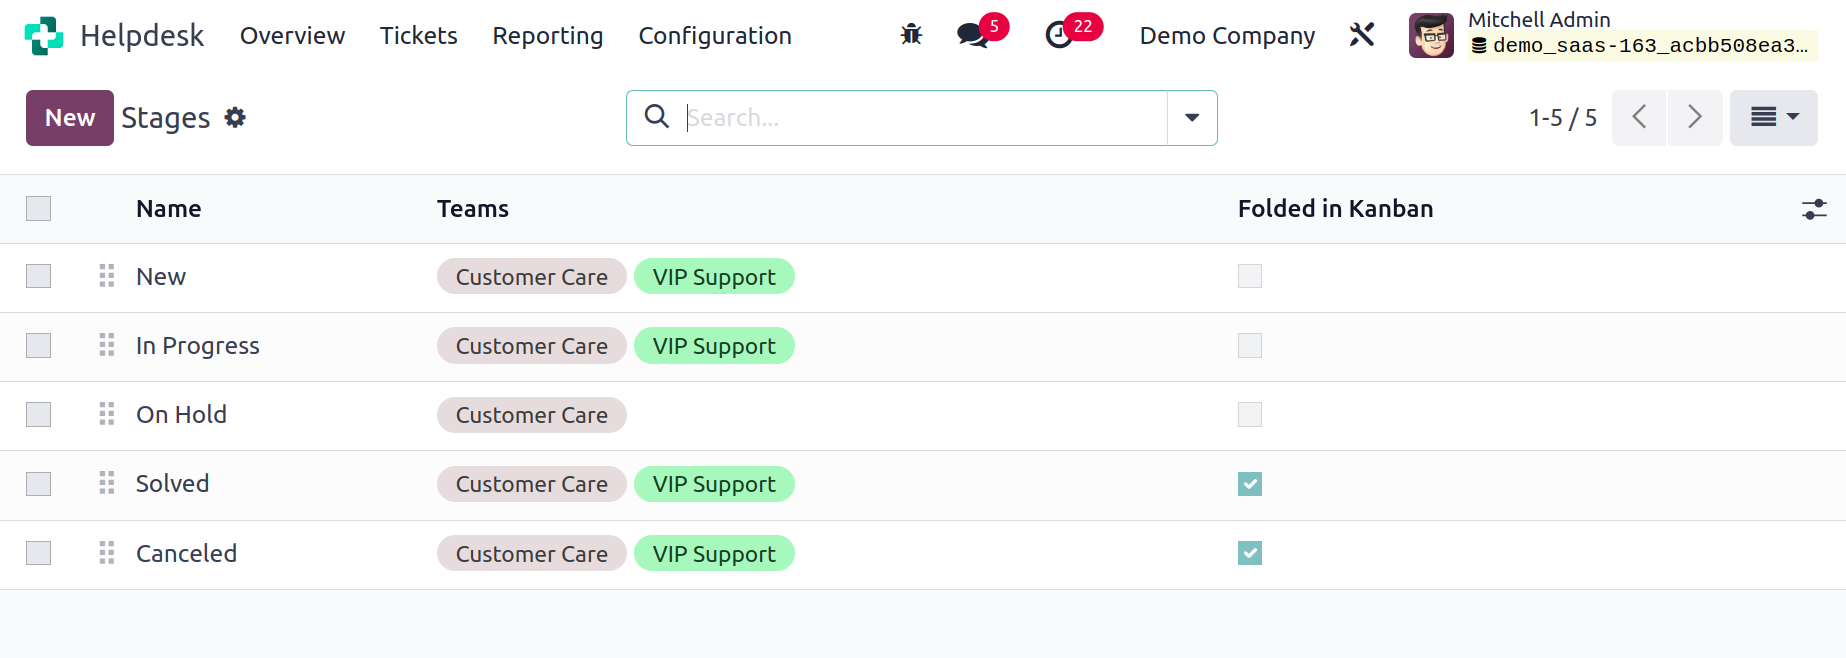The width and height of the screenshot is (1846, 658).
Task: Click the wrench and screwdriver tools icon
Action: pyautogui.click(x=1362, y=35)
